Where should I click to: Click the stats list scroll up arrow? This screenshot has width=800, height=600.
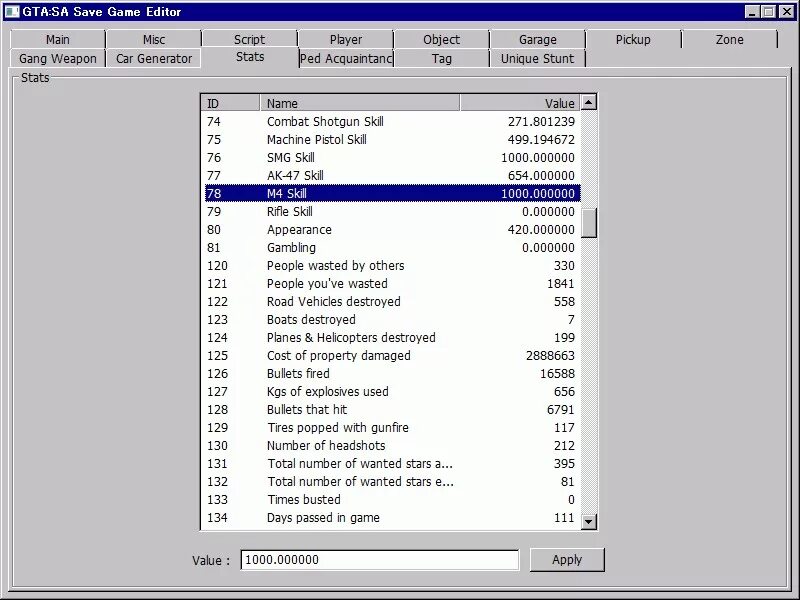pos(589,103)
